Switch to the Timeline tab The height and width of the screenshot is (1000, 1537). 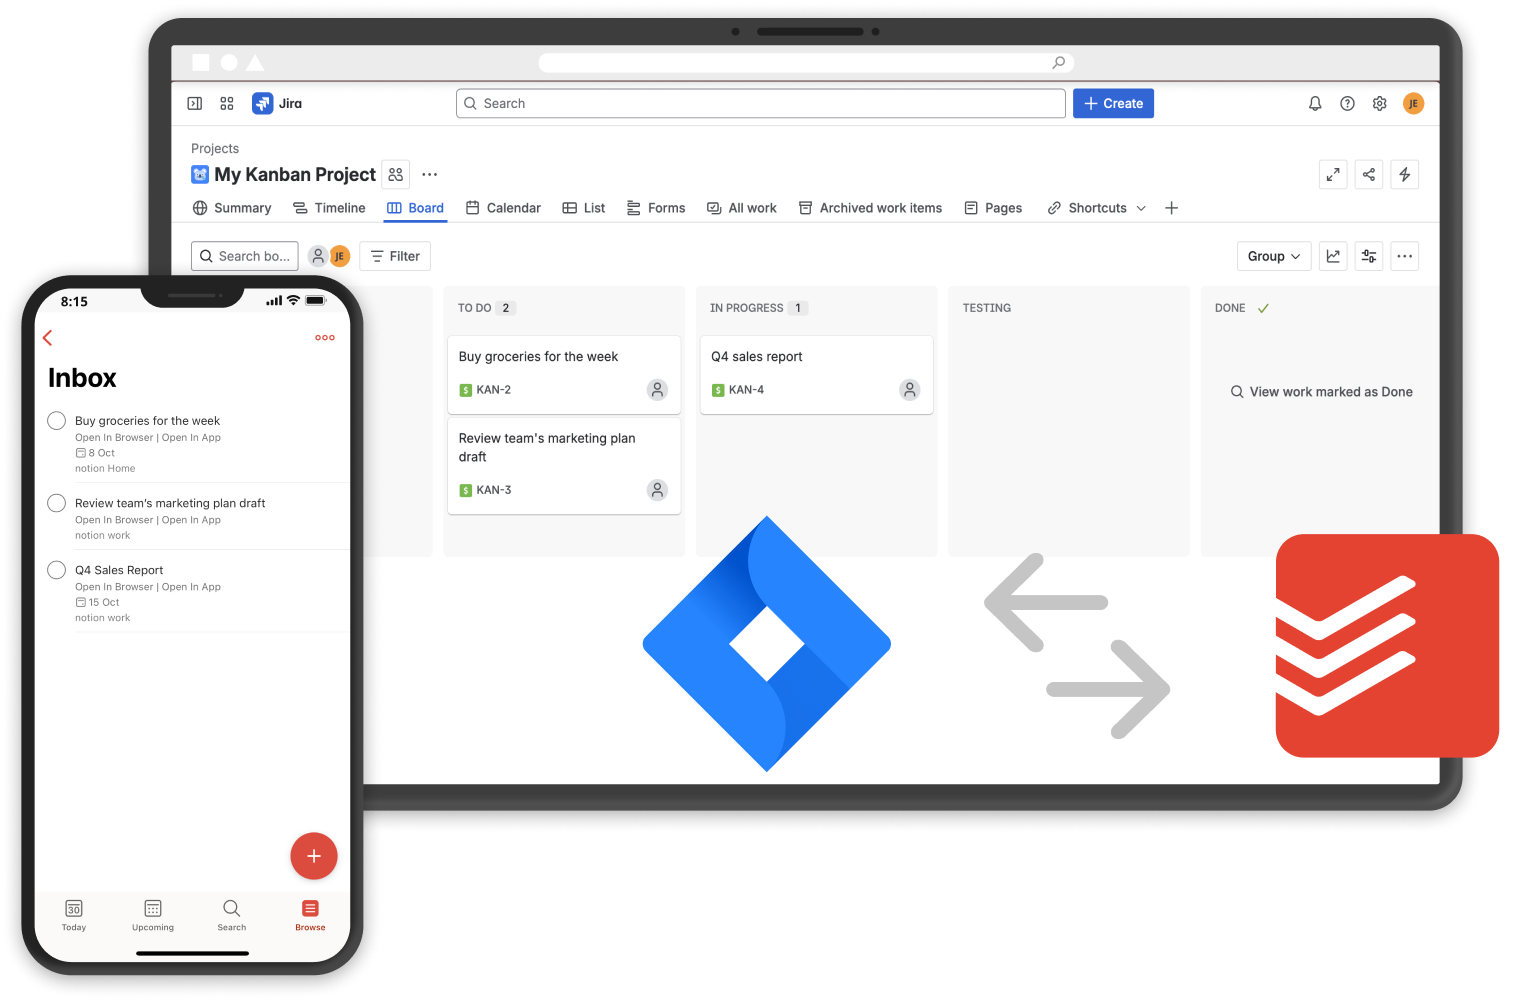pyautogui.click(x=329, y=208)
